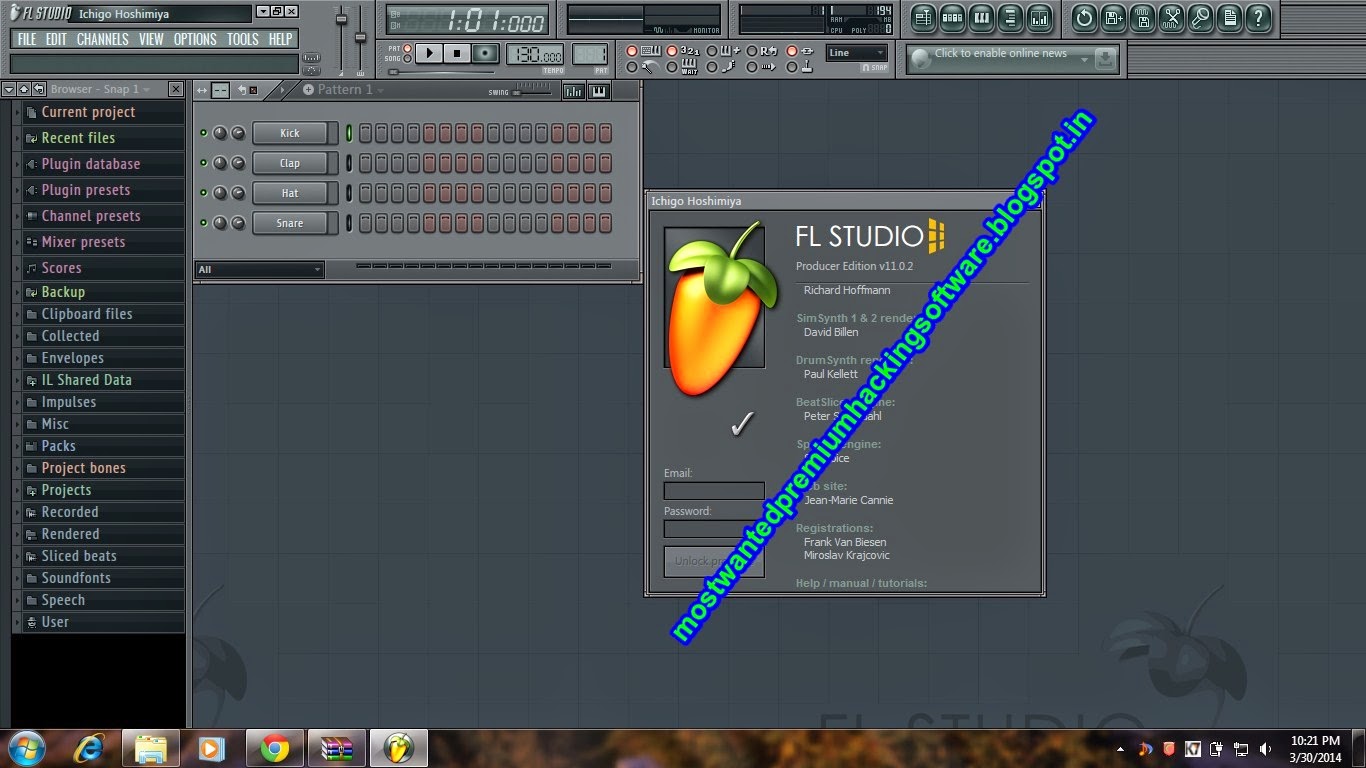Open the Browser - Snap 1 dropdown
Viewport: 1366px width, 768px height.
click(100, 89)
